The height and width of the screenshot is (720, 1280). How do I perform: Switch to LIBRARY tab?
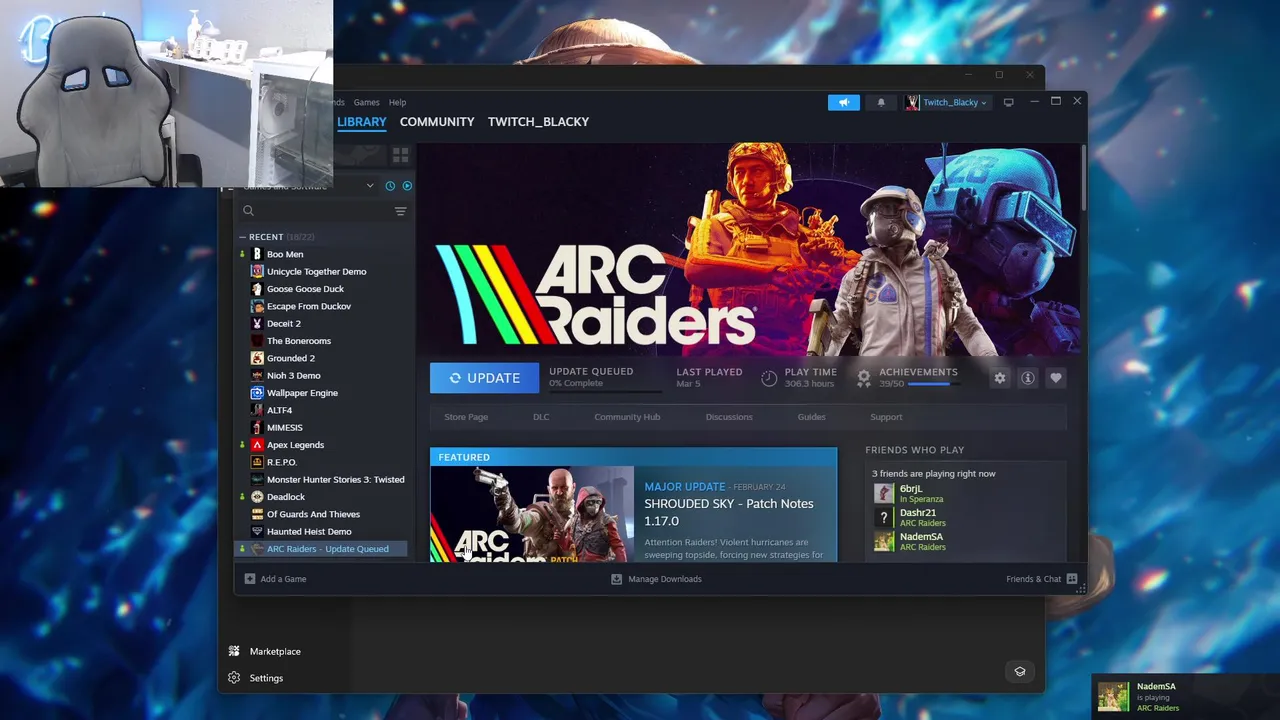[x=361, y=122]
